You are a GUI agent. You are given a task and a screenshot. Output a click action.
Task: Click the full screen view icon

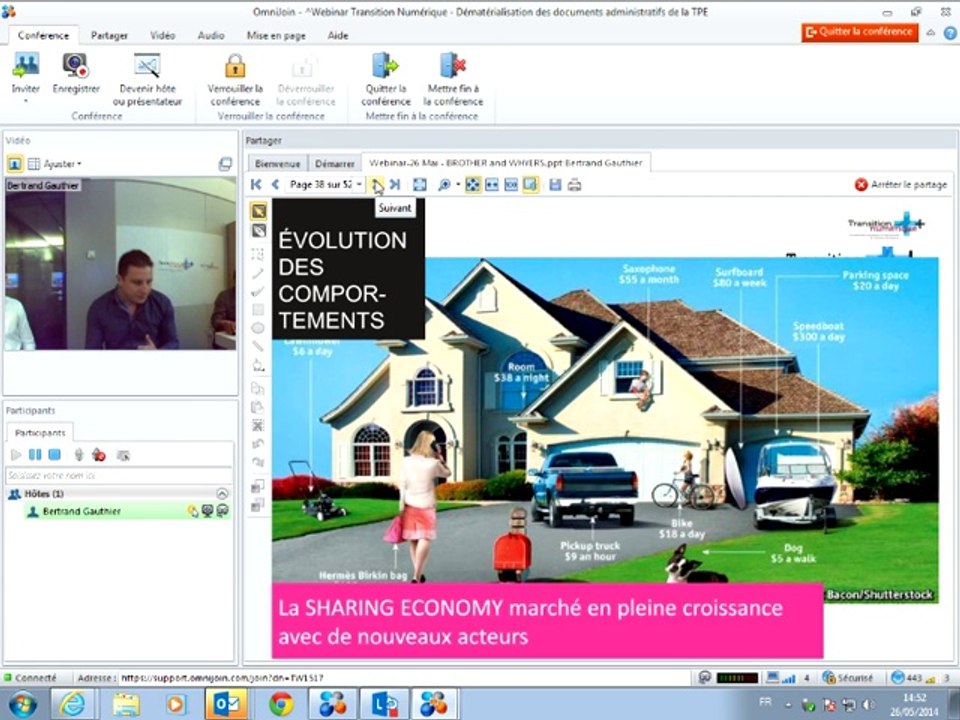(x=419, y=184)
